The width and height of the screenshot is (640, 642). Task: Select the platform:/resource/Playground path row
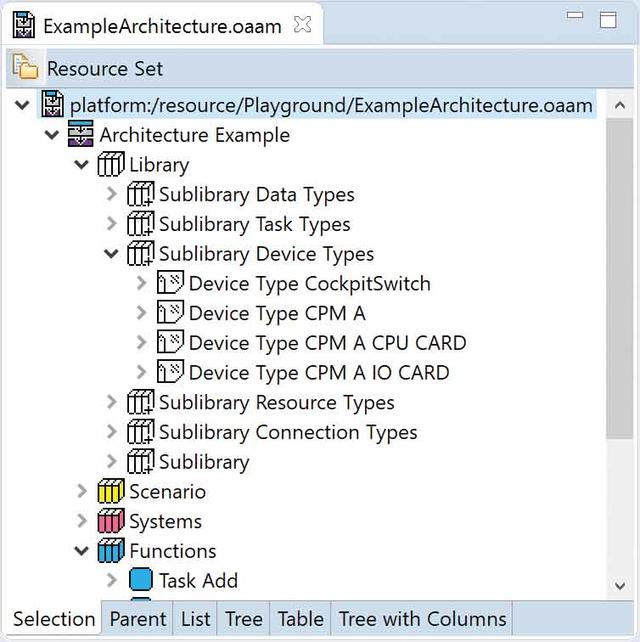[x=331, y=105]
